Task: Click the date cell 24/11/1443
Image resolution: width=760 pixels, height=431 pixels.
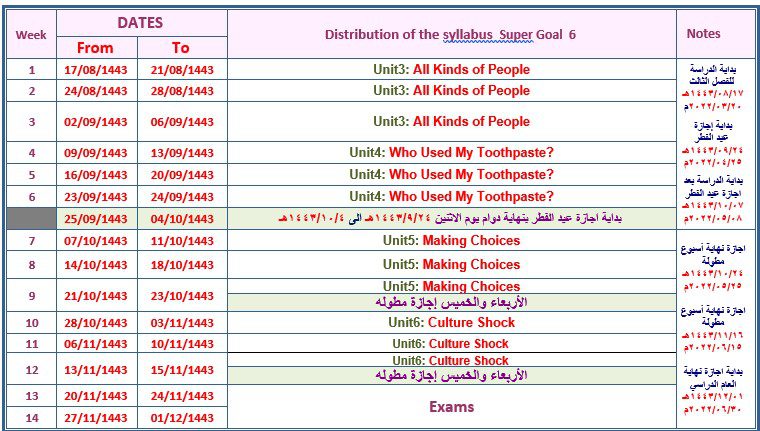Action: click(182, 397)
